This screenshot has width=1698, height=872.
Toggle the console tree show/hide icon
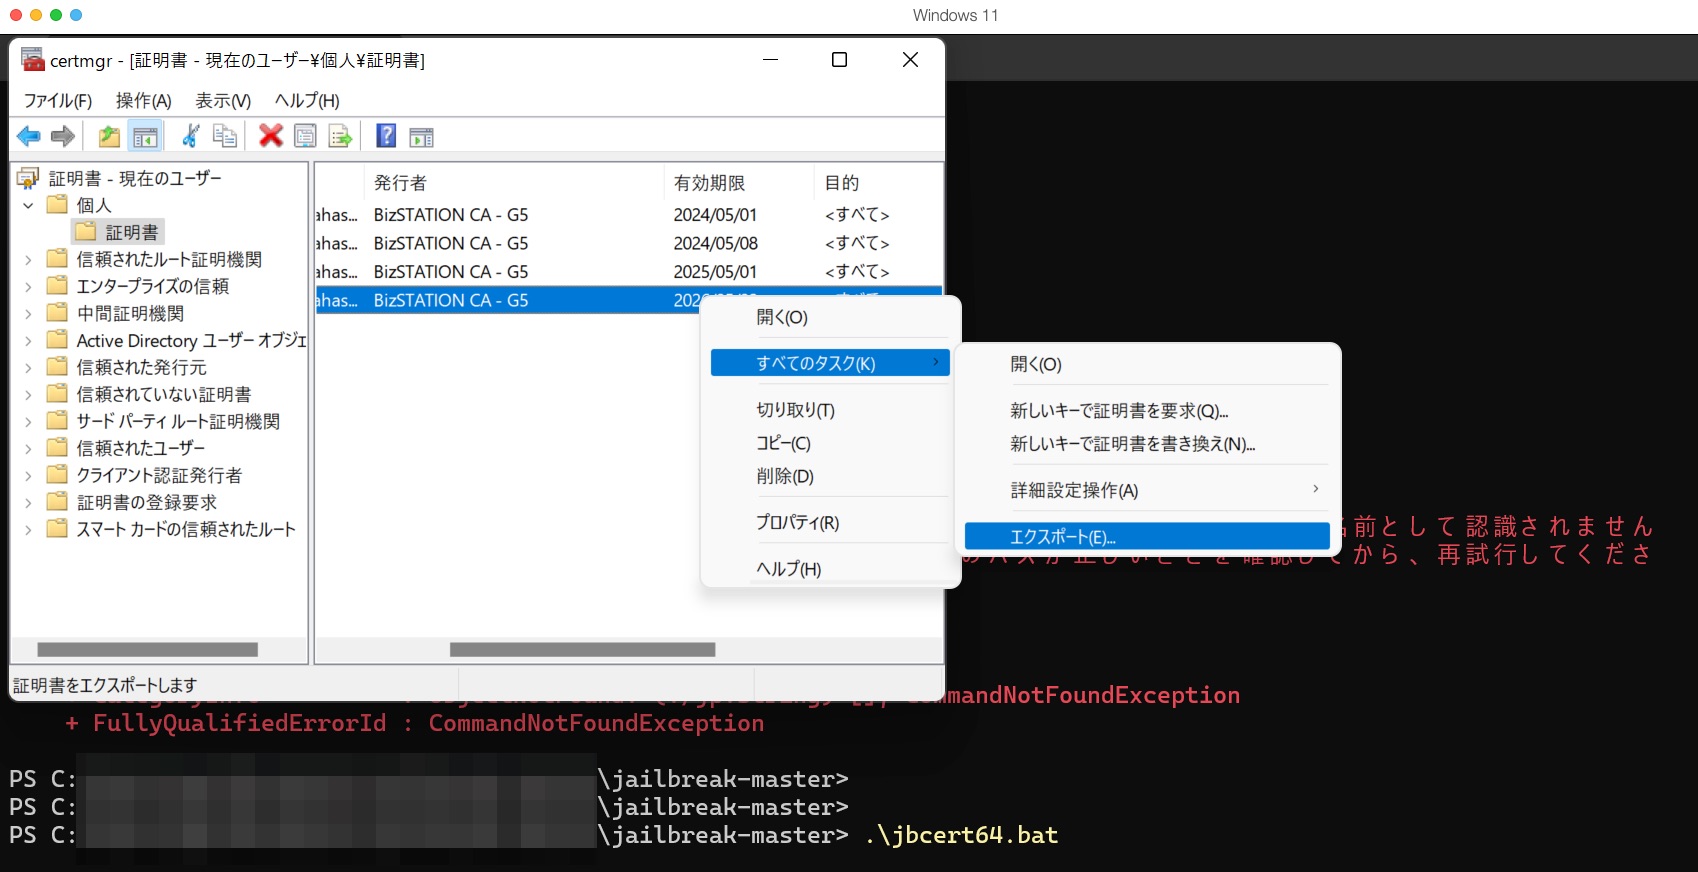point(145,136)
